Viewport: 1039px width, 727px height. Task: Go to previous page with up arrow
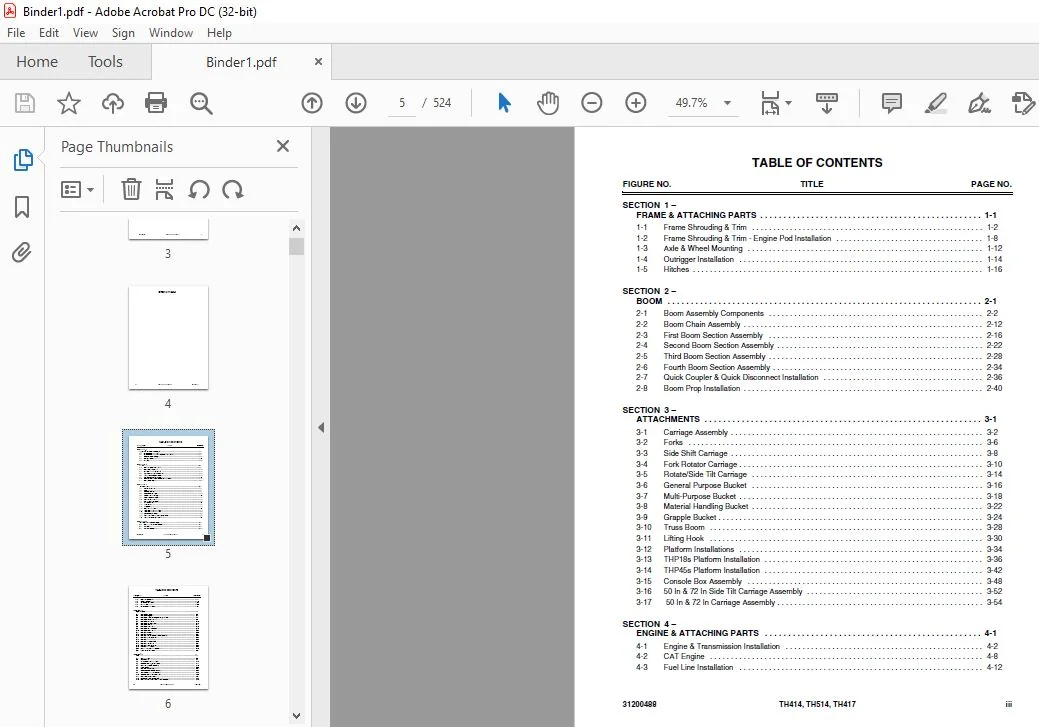(312, 103)
